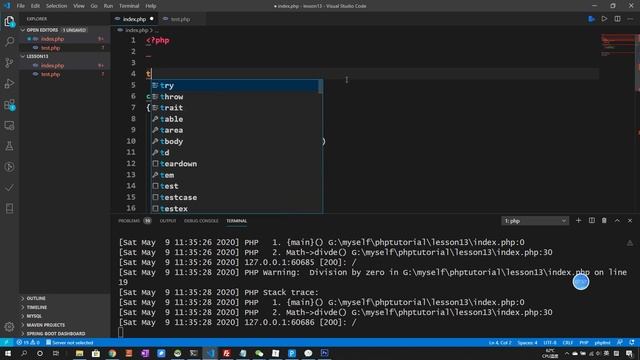
Task: Open the Terminal menu
Action: tap(129, 6)
